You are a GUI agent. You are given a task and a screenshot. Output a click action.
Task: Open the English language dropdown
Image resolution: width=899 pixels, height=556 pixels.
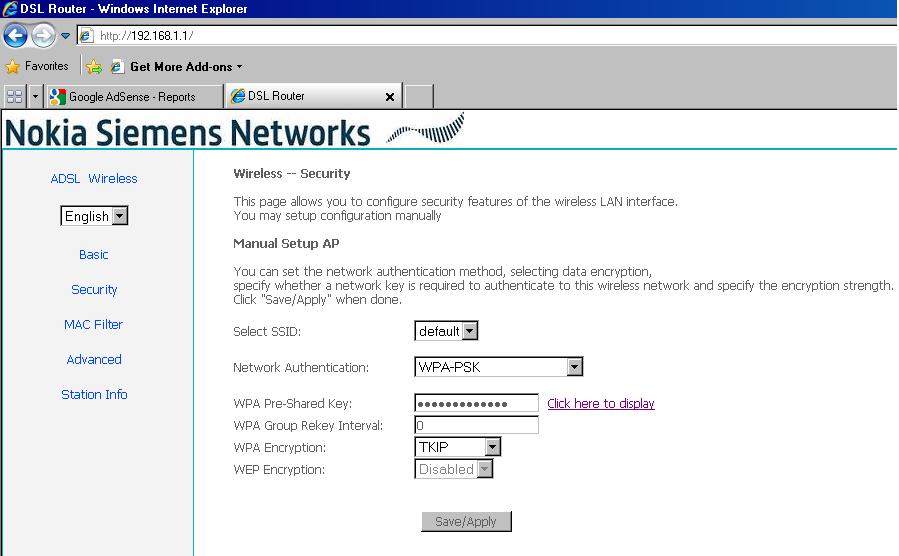(94, 216)
